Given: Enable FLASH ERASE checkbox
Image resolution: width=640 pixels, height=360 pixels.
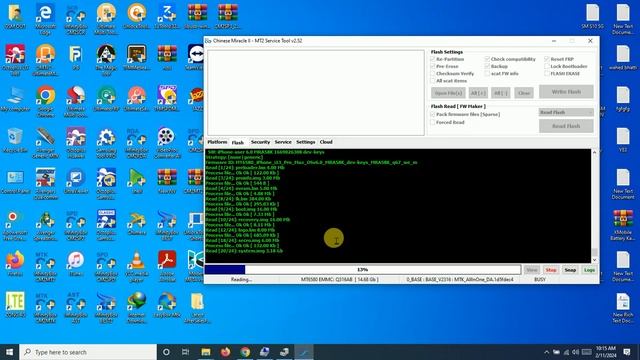Looking at the screenshot, I should [x=547, y=73].
